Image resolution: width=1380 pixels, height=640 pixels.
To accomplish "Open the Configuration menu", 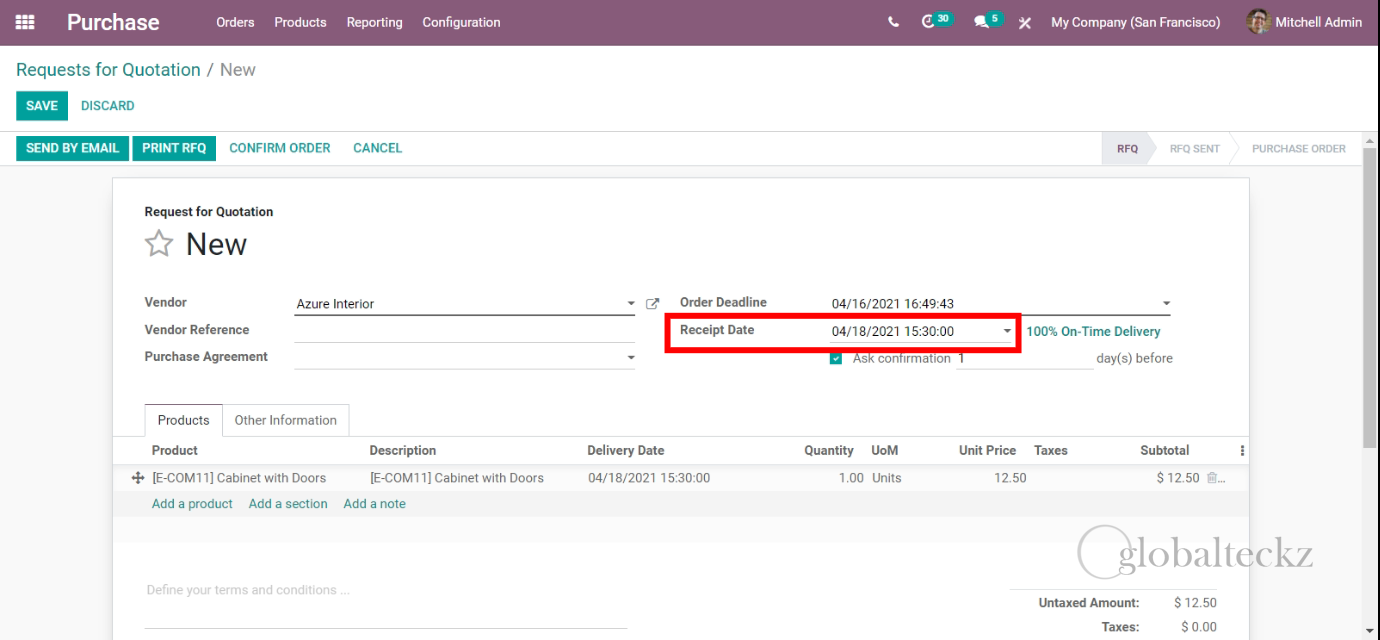I will pyautogui.click(x=461, y=22).
